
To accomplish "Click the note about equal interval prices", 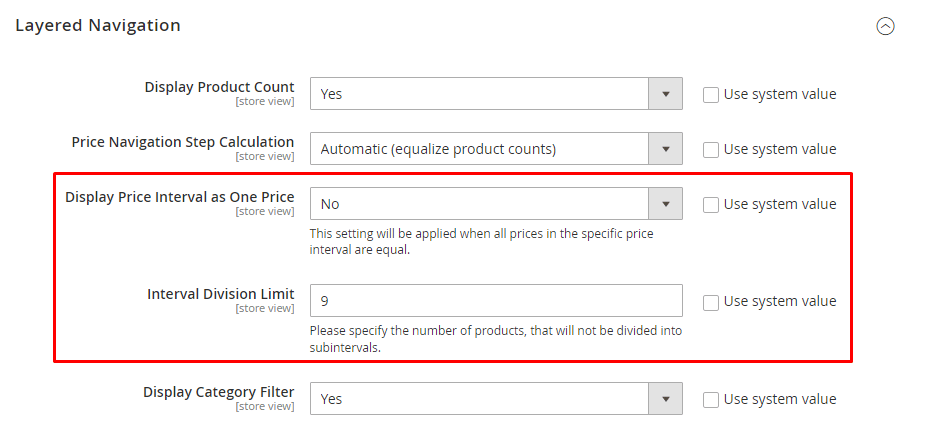I will 483,241.
